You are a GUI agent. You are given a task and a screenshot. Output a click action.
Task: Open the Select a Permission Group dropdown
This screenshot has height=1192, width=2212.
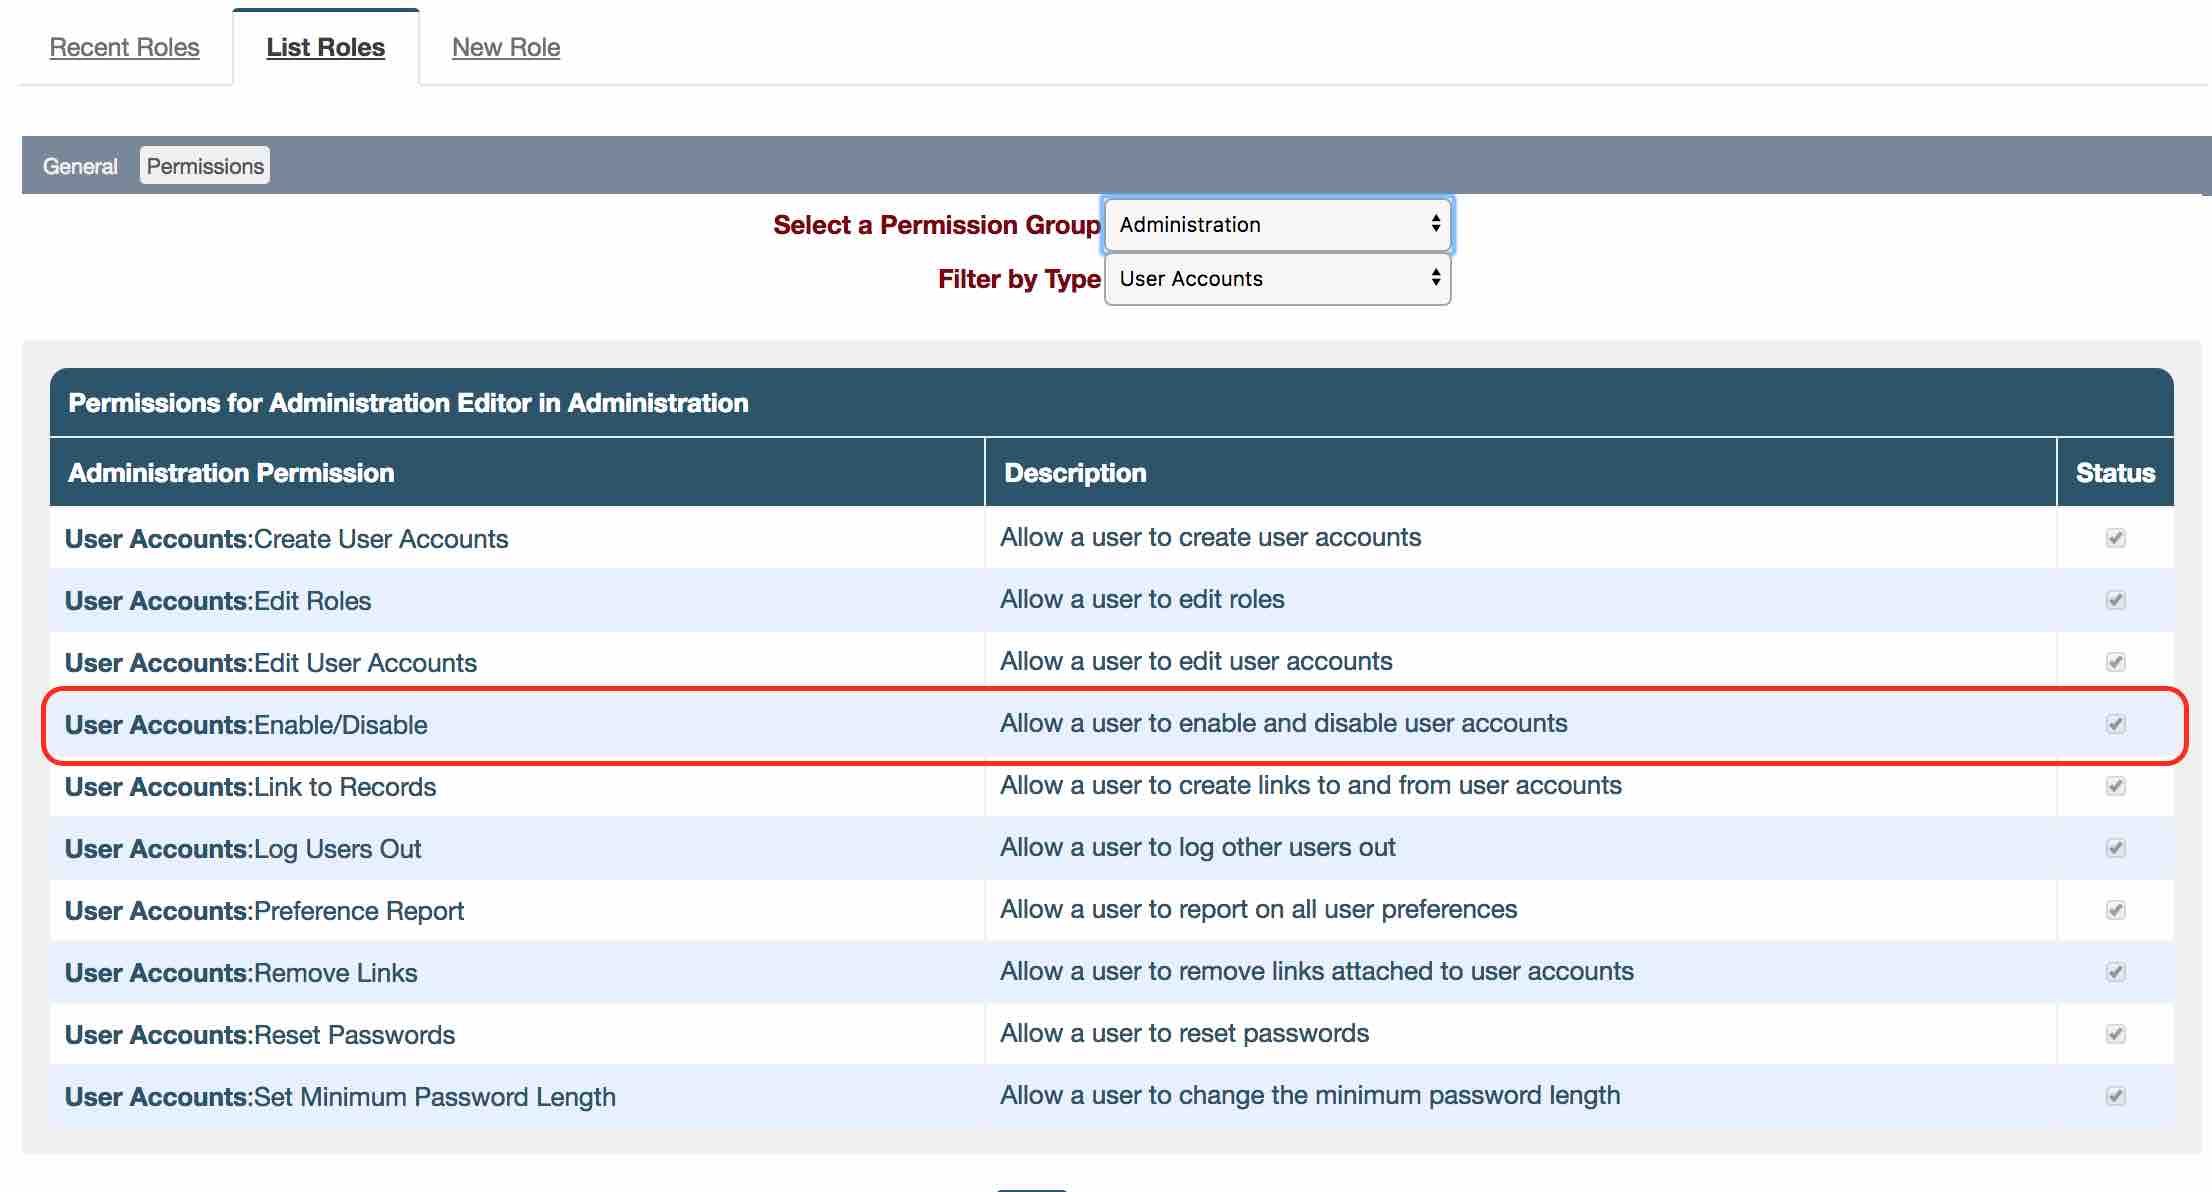1277,225
